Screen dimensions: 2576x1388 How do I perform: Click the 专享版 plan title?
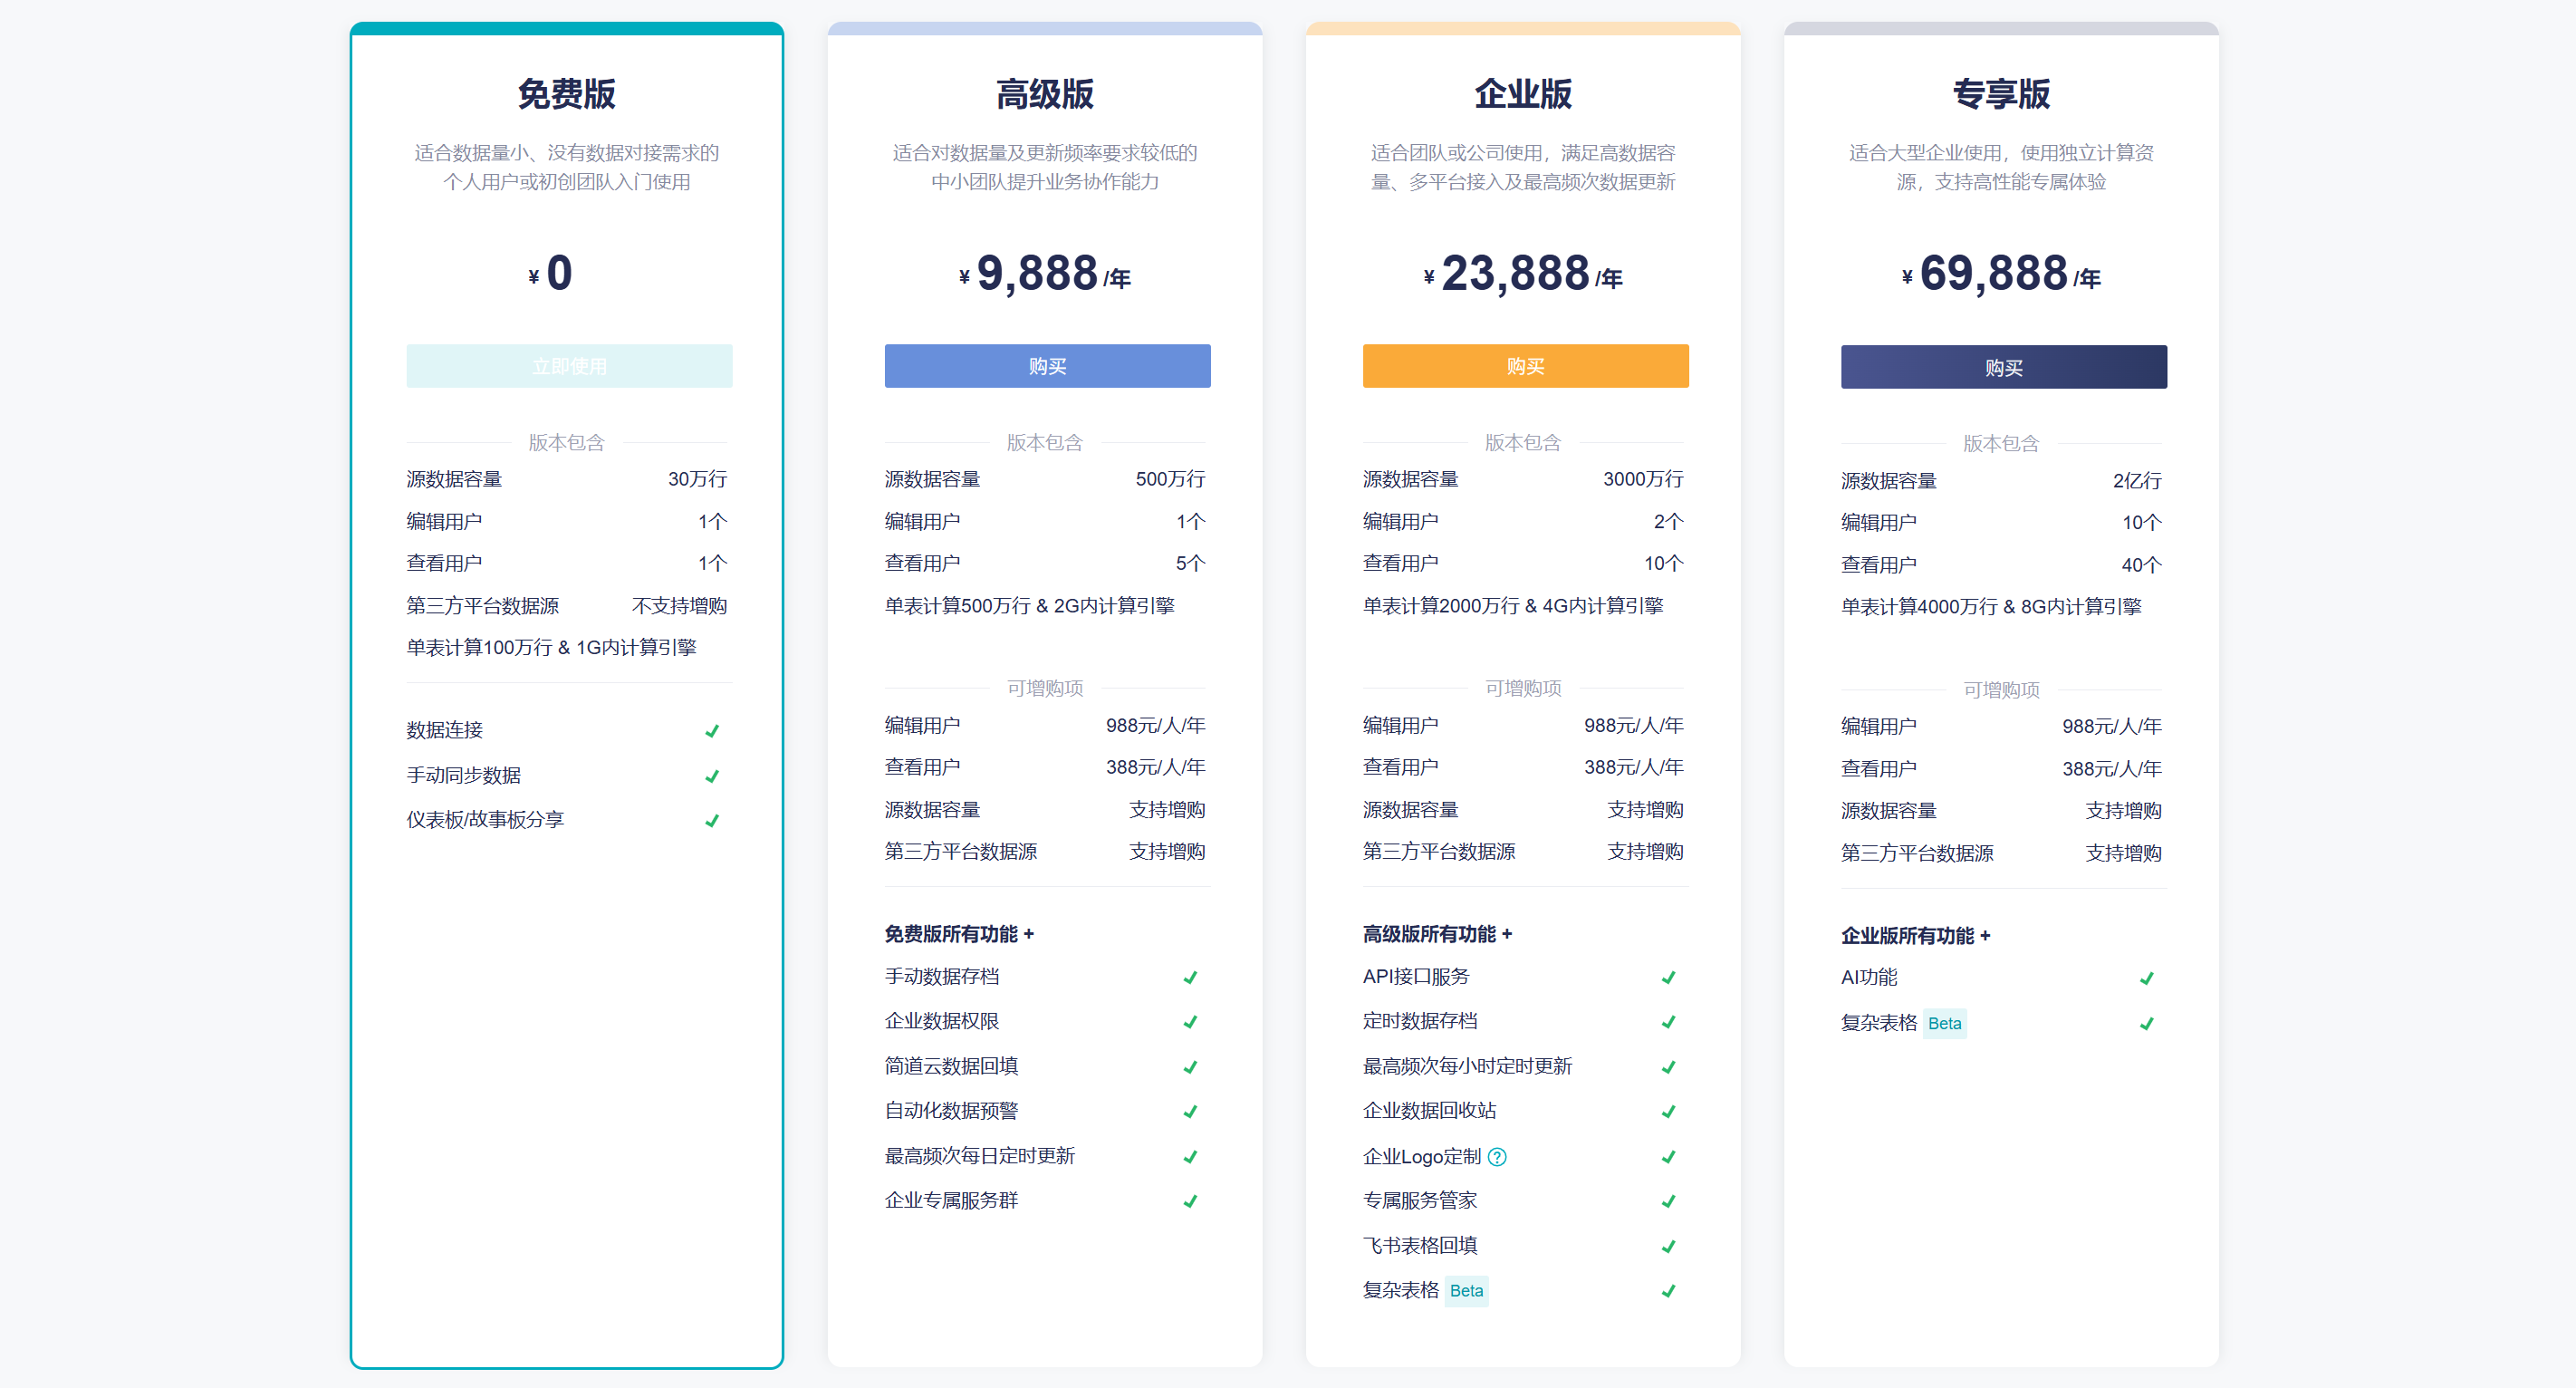coord(2001,94)
